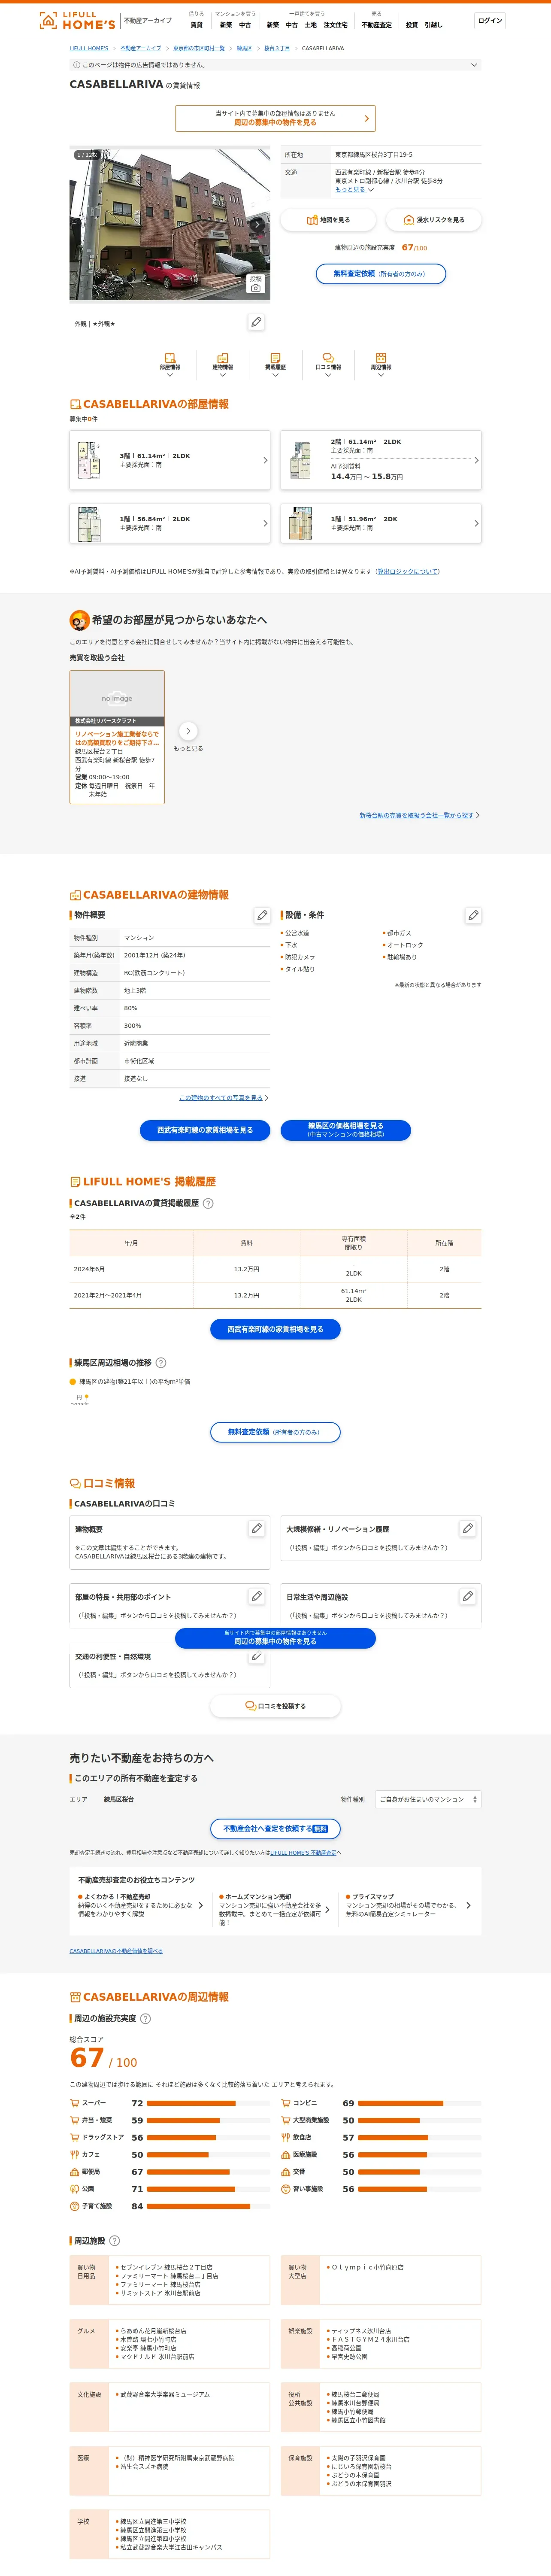551x2576 pixels.
Task: Open よくわかる！不動産売却 item arrow
Action: (201, 1905)
